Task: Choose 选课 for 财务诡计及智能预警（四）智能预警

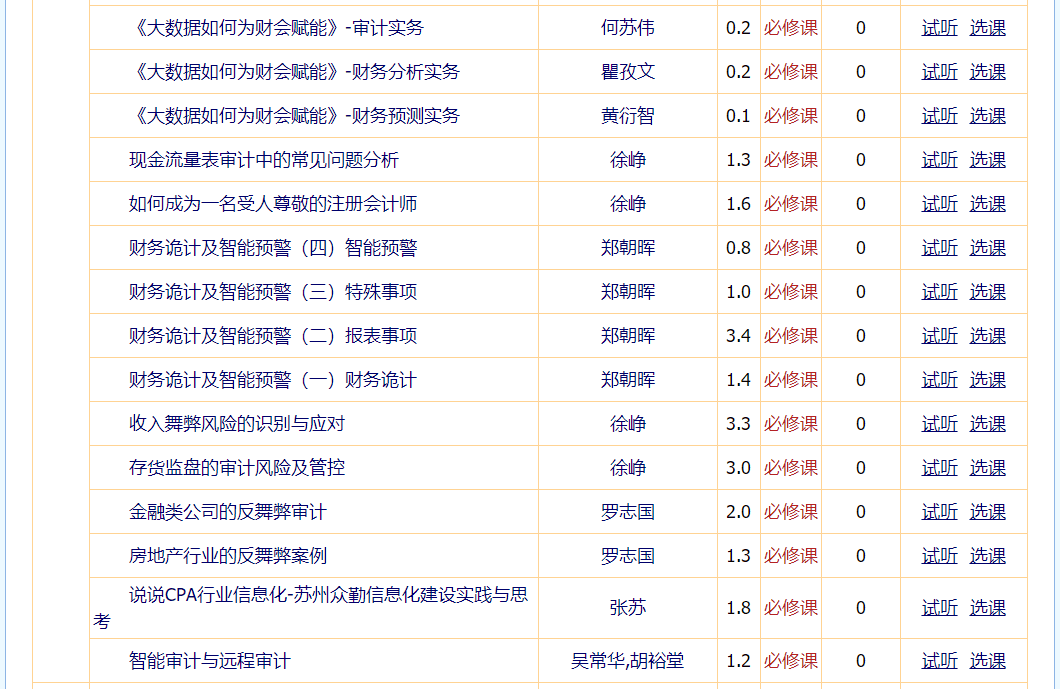Action: [x=987, y=248]
